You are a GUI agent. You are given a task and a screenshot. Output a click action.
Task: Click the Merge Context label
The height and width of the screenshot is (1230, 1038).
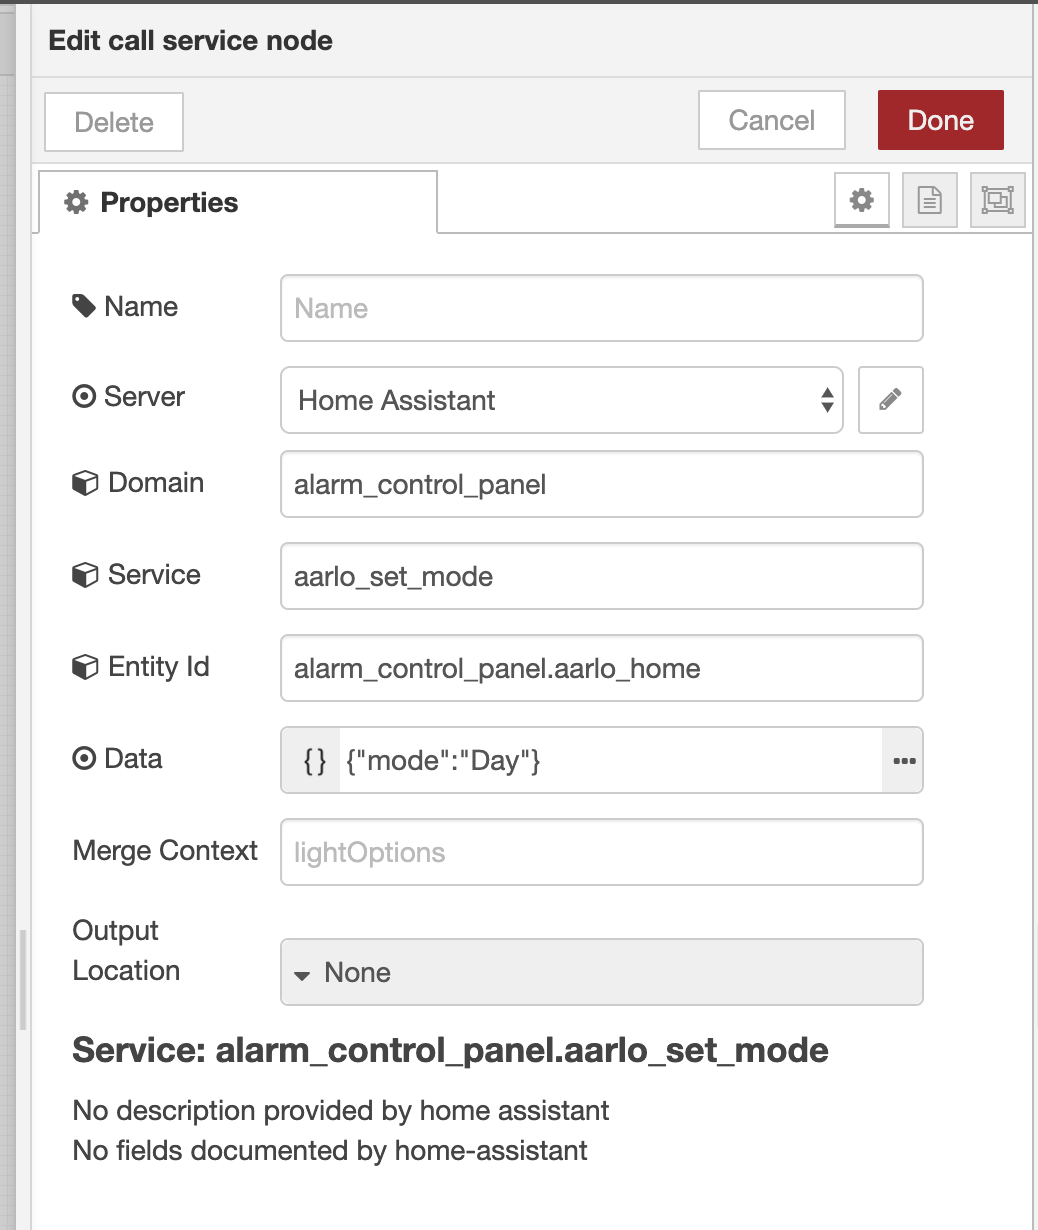click(165, 850)
